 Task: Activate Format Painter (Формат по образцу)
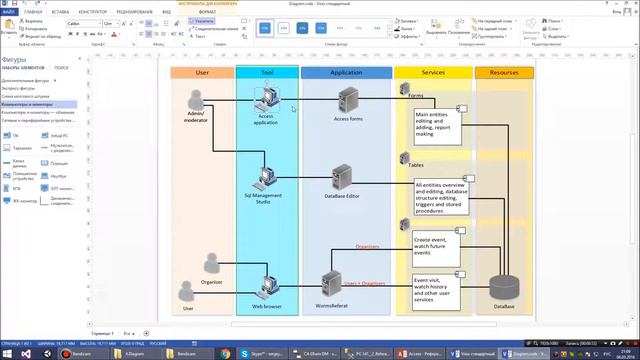[40, 36]
